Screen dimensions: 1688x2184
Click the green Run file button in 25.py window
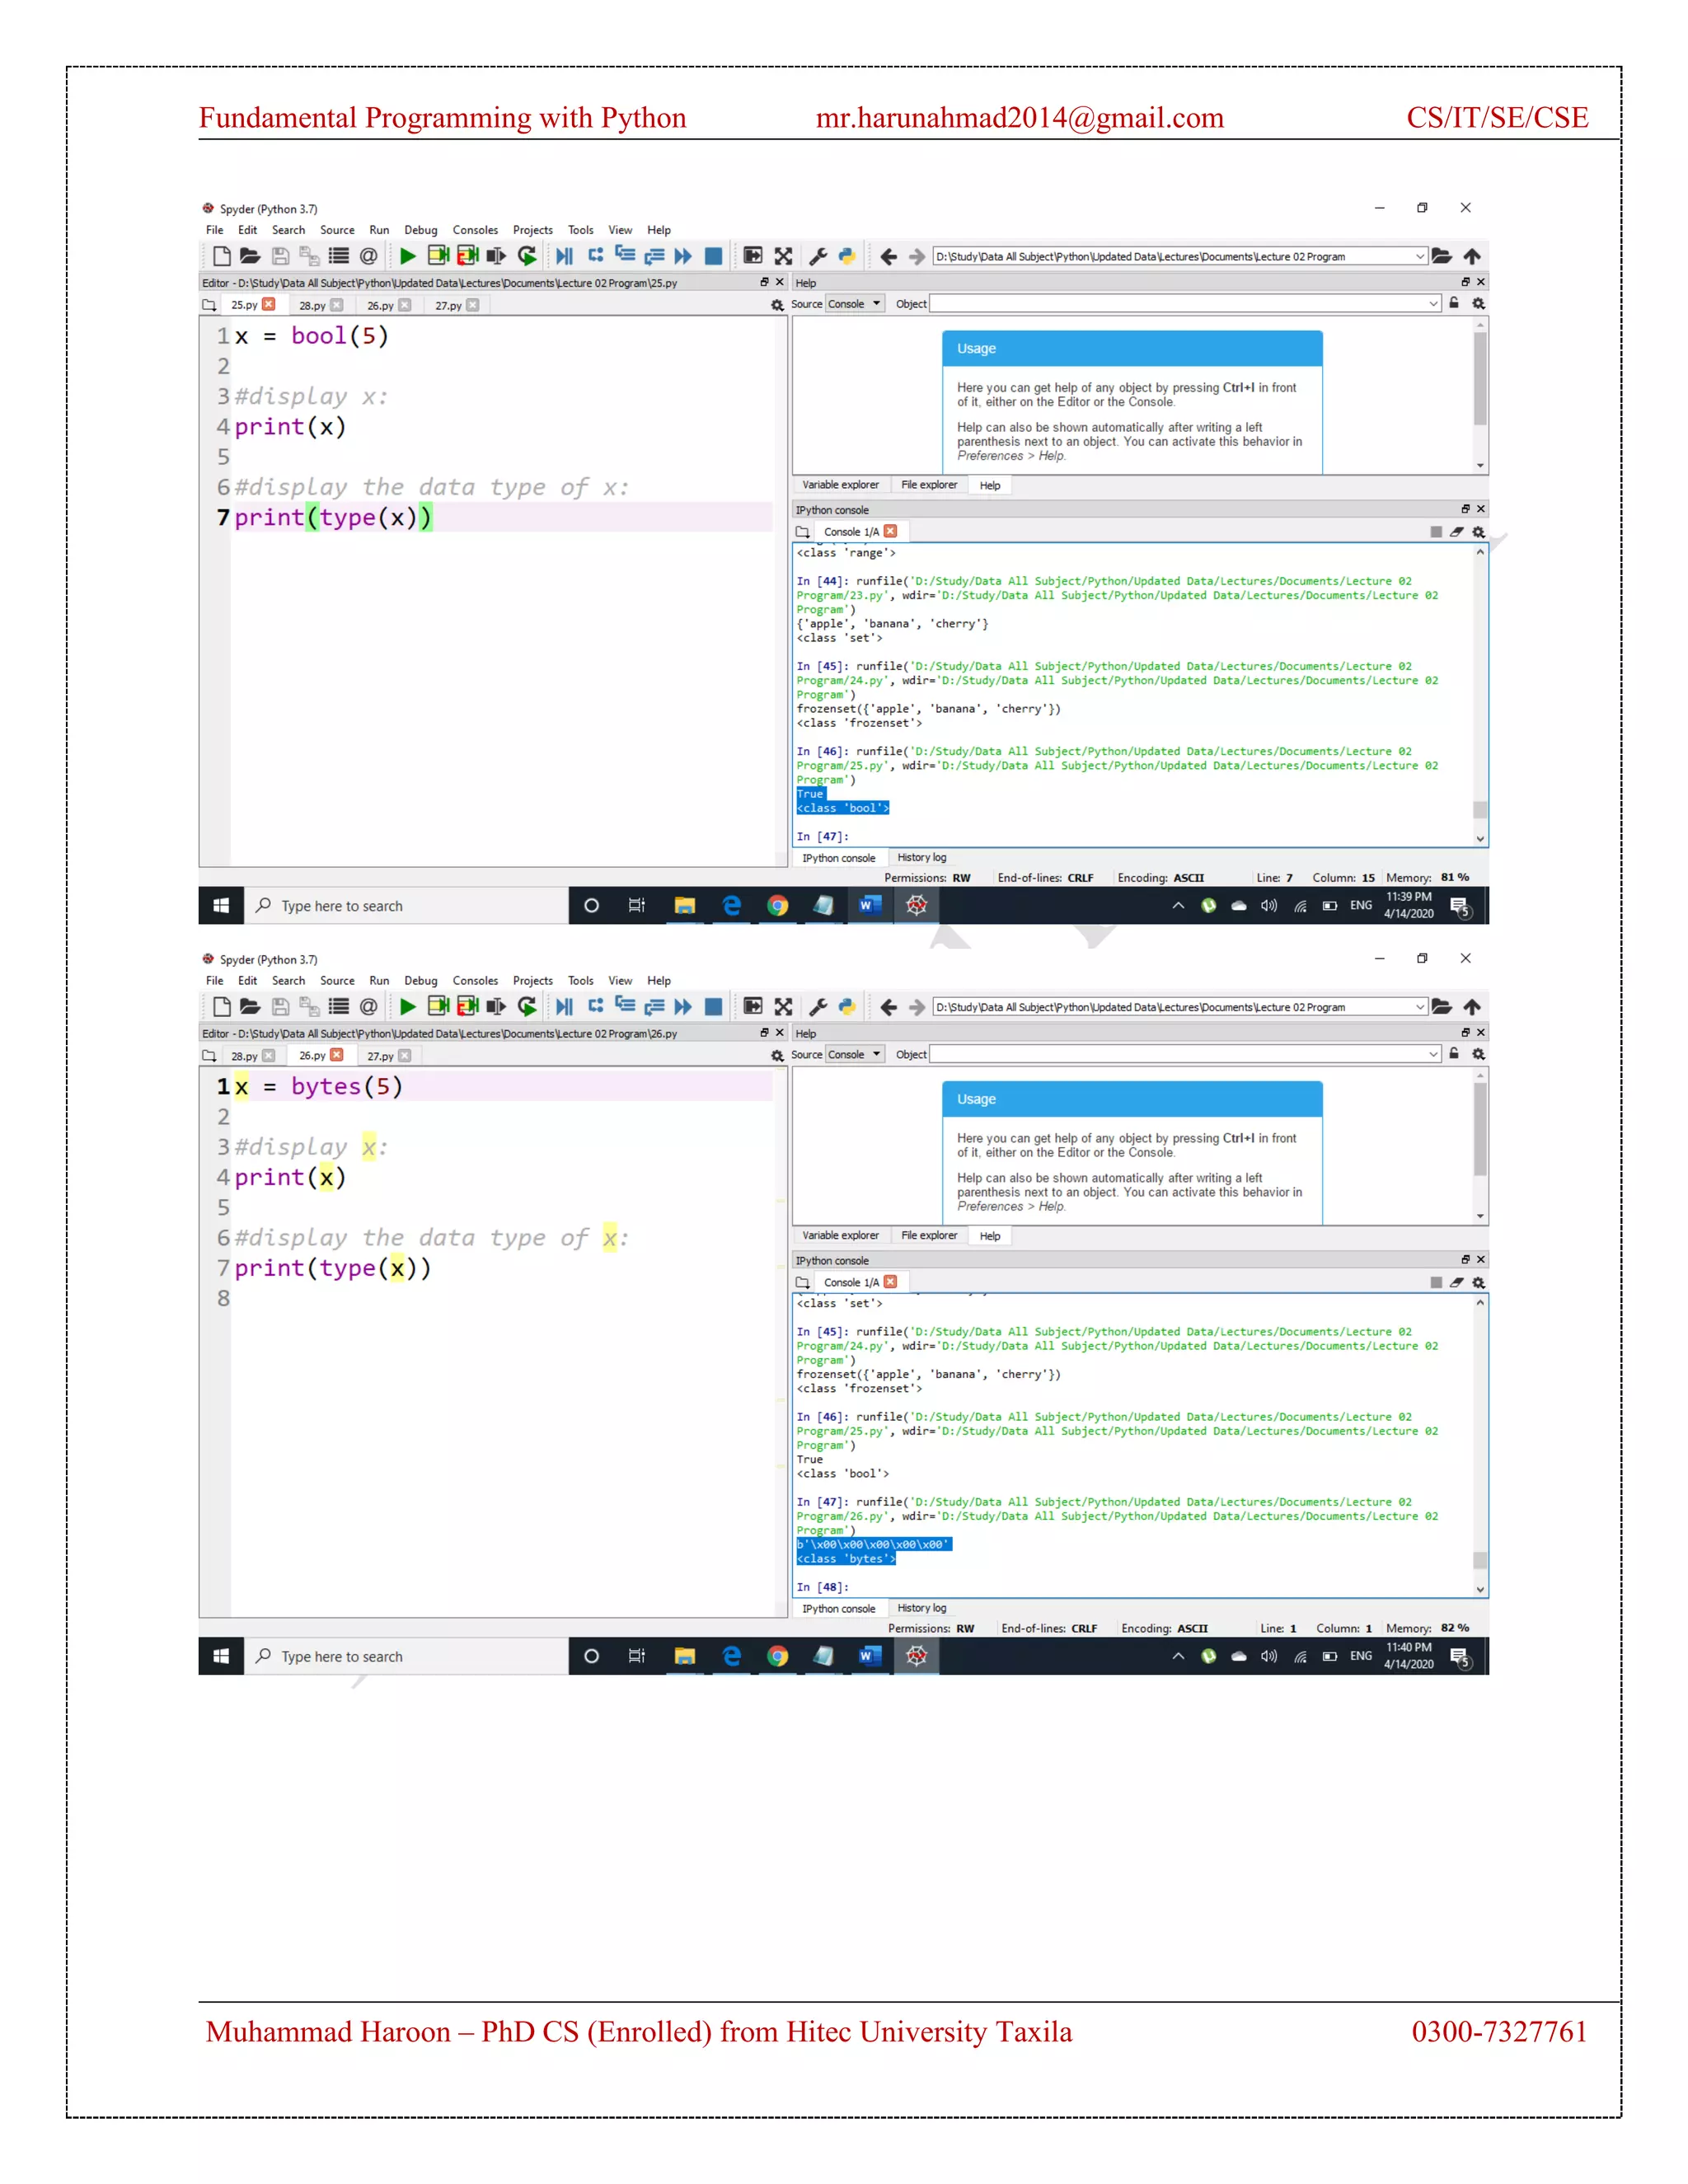pyautogui.click(x=407, y=256)
